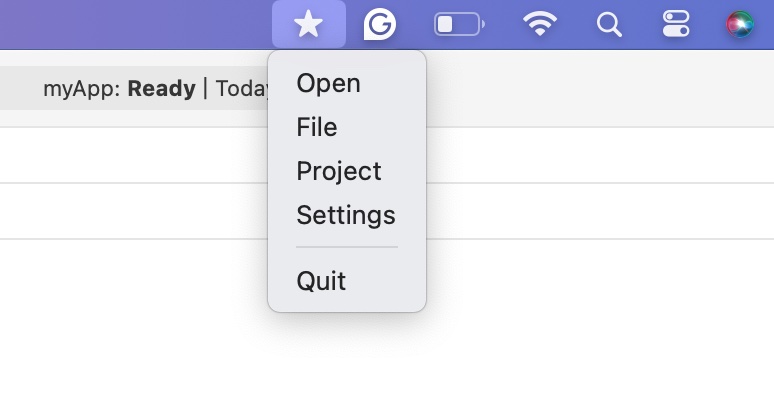Quit the app via the menu
The height and width of the screenshot is (400, 774).
pos(321,281)
